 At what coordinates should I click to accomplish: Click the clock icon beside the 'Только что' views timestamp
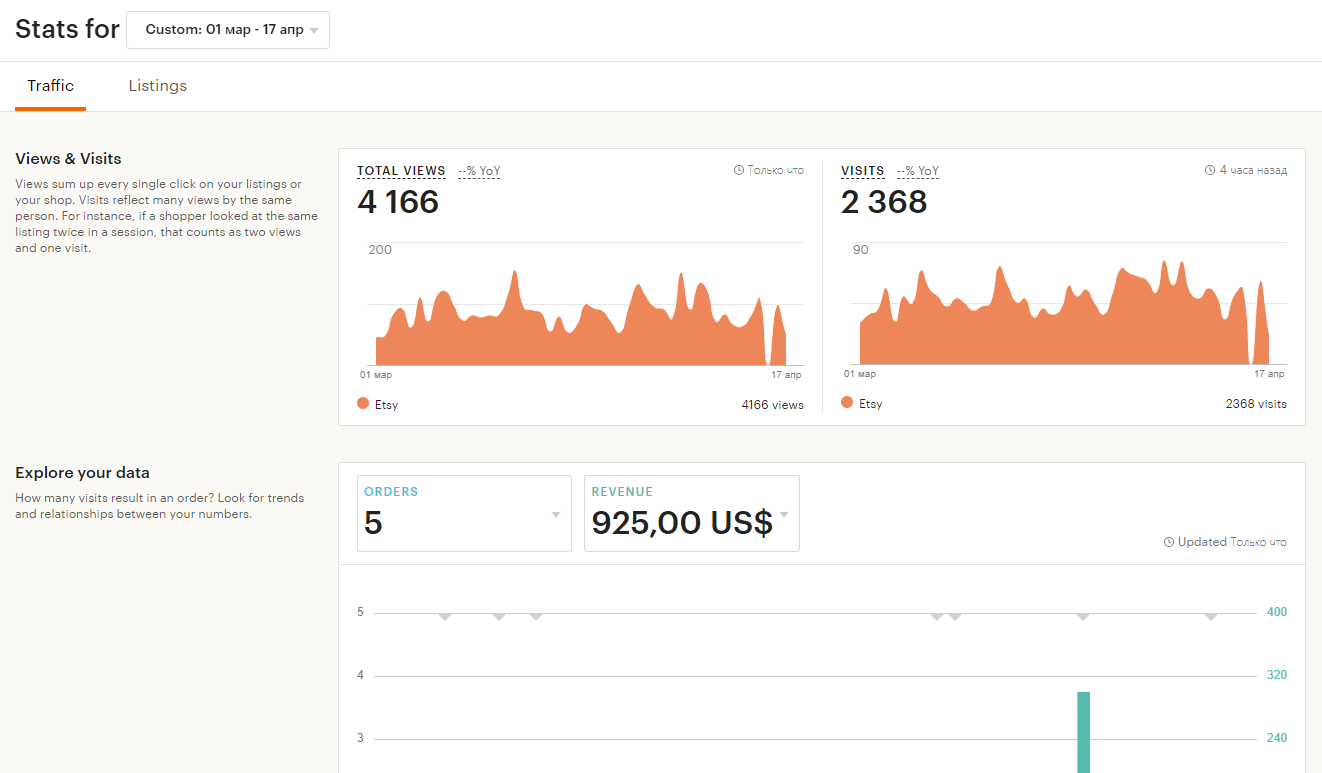[x=739, y=170]
